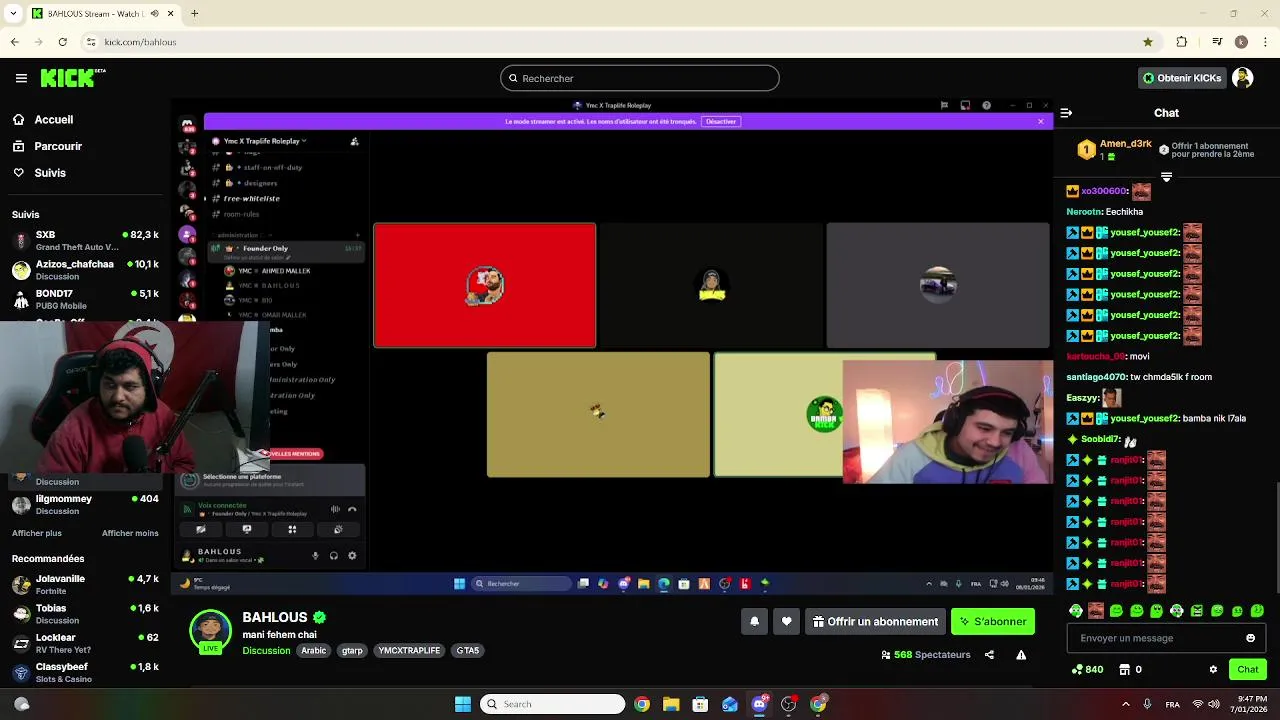Click the Rechercher search field
Viewport: 1280px width, 720px height.
640,78
